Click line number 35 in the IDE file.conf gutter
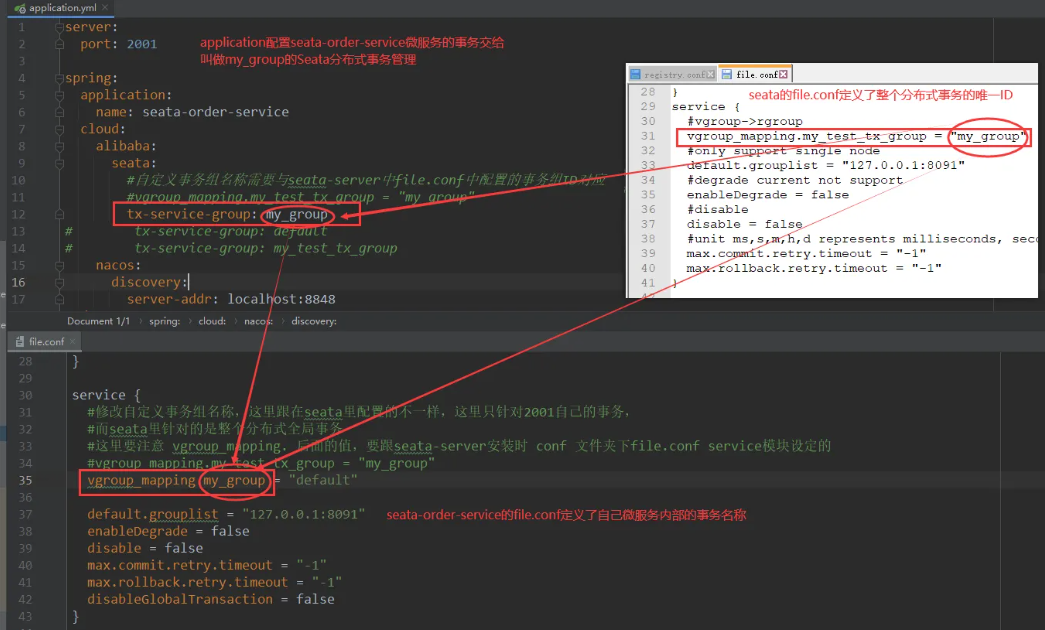The height and width of the screenshot is (630, 1045). tap(25, 480)
